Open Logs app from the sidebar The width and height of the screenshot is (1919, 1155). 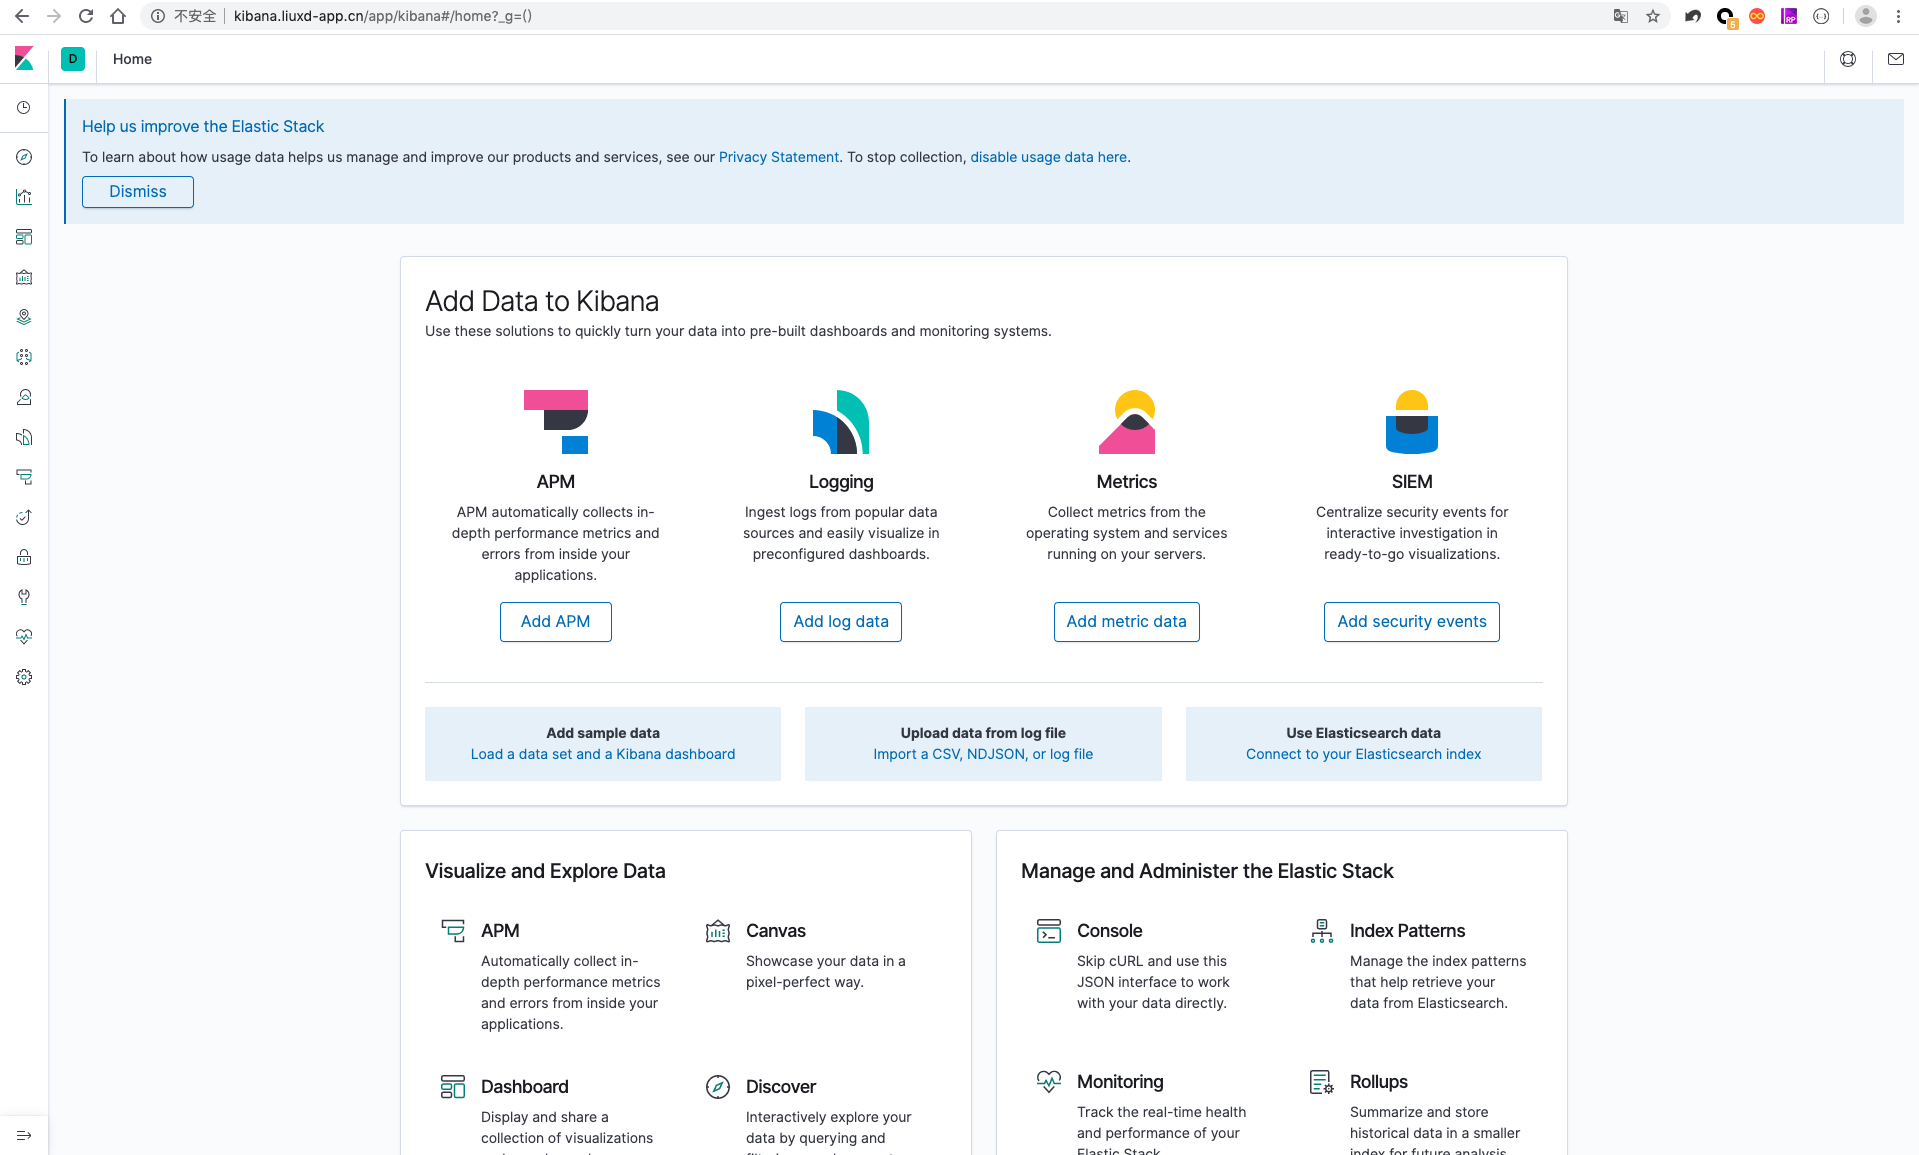[24, 437]
